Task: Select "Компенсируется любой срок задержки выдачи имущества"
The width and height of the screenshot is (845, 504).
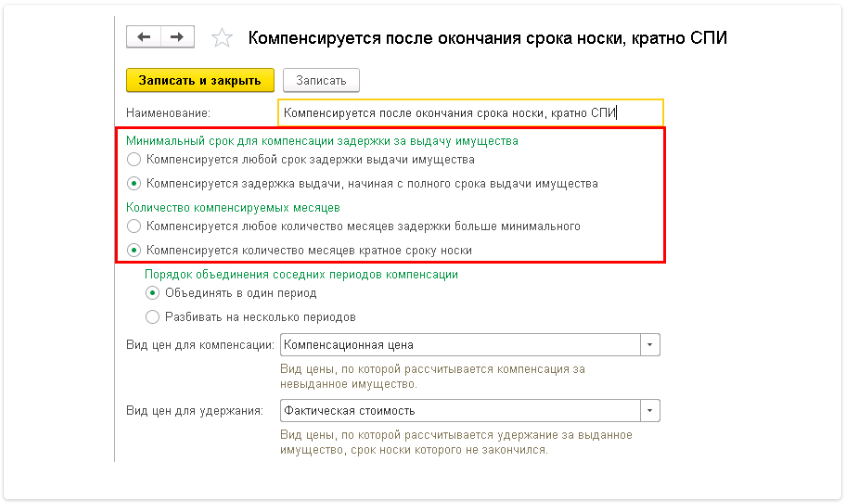Action: (x=133, y=159)
